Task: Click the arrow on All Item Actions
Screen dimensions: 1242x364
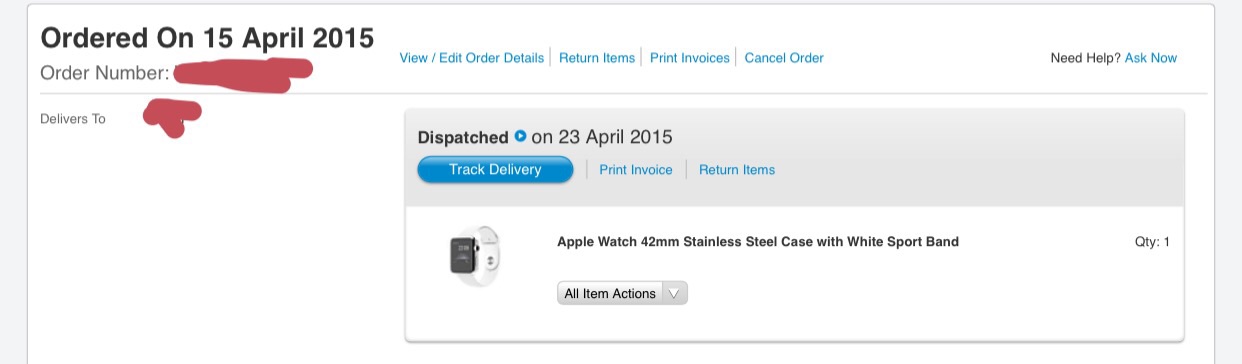Action: pos(675,293)
